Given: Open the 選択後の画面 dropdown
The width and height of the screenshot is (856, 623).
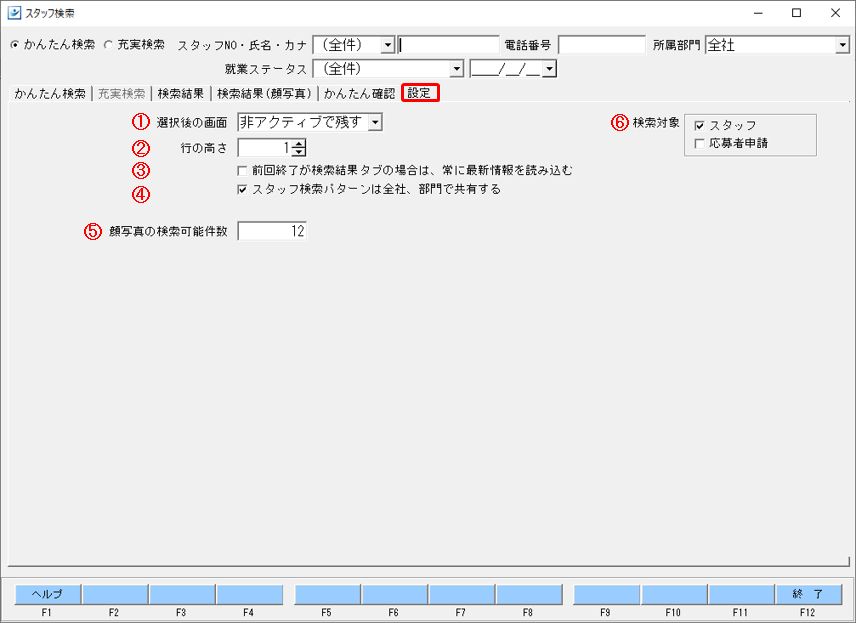Looking at the screenshot, I should click(x=374, y=122).
